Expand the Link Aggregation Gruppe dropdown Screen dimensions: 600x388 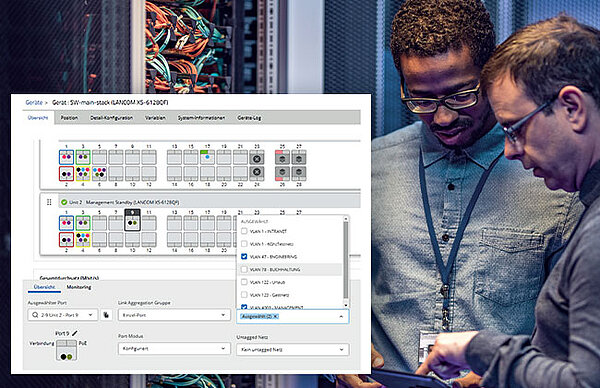tap(174, 315)
